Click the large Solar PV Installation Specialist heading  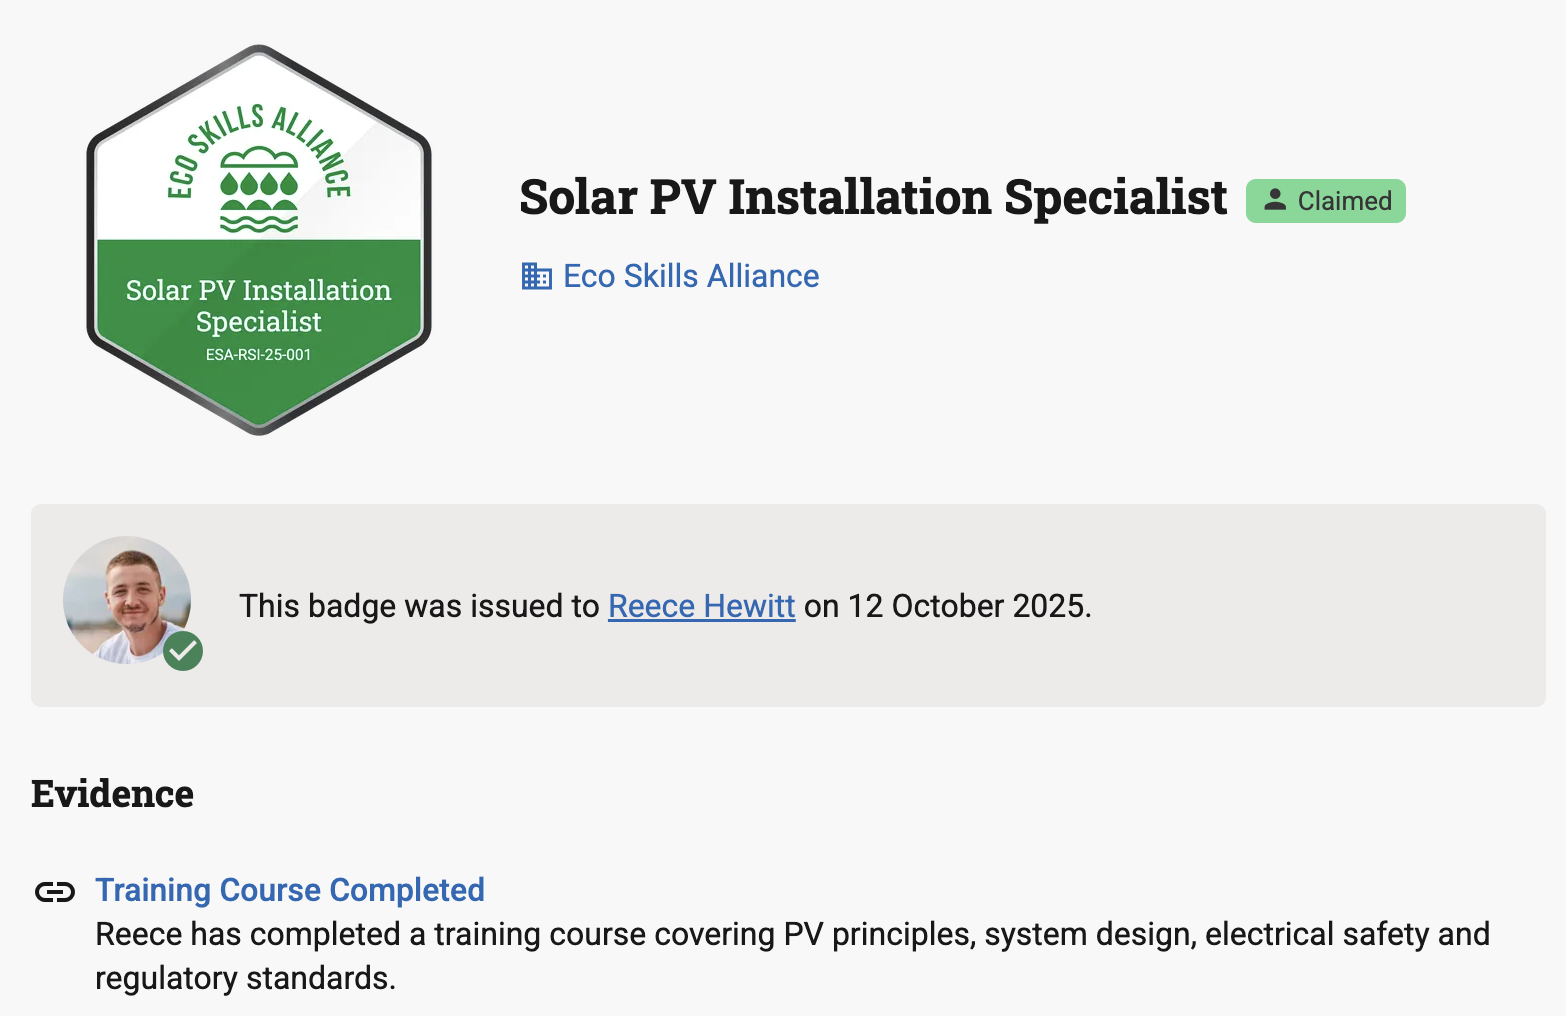(873, 197)
